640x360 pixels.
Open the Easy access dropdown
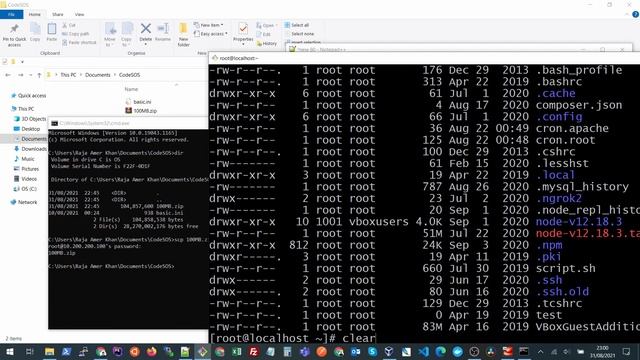coord(211,34)
